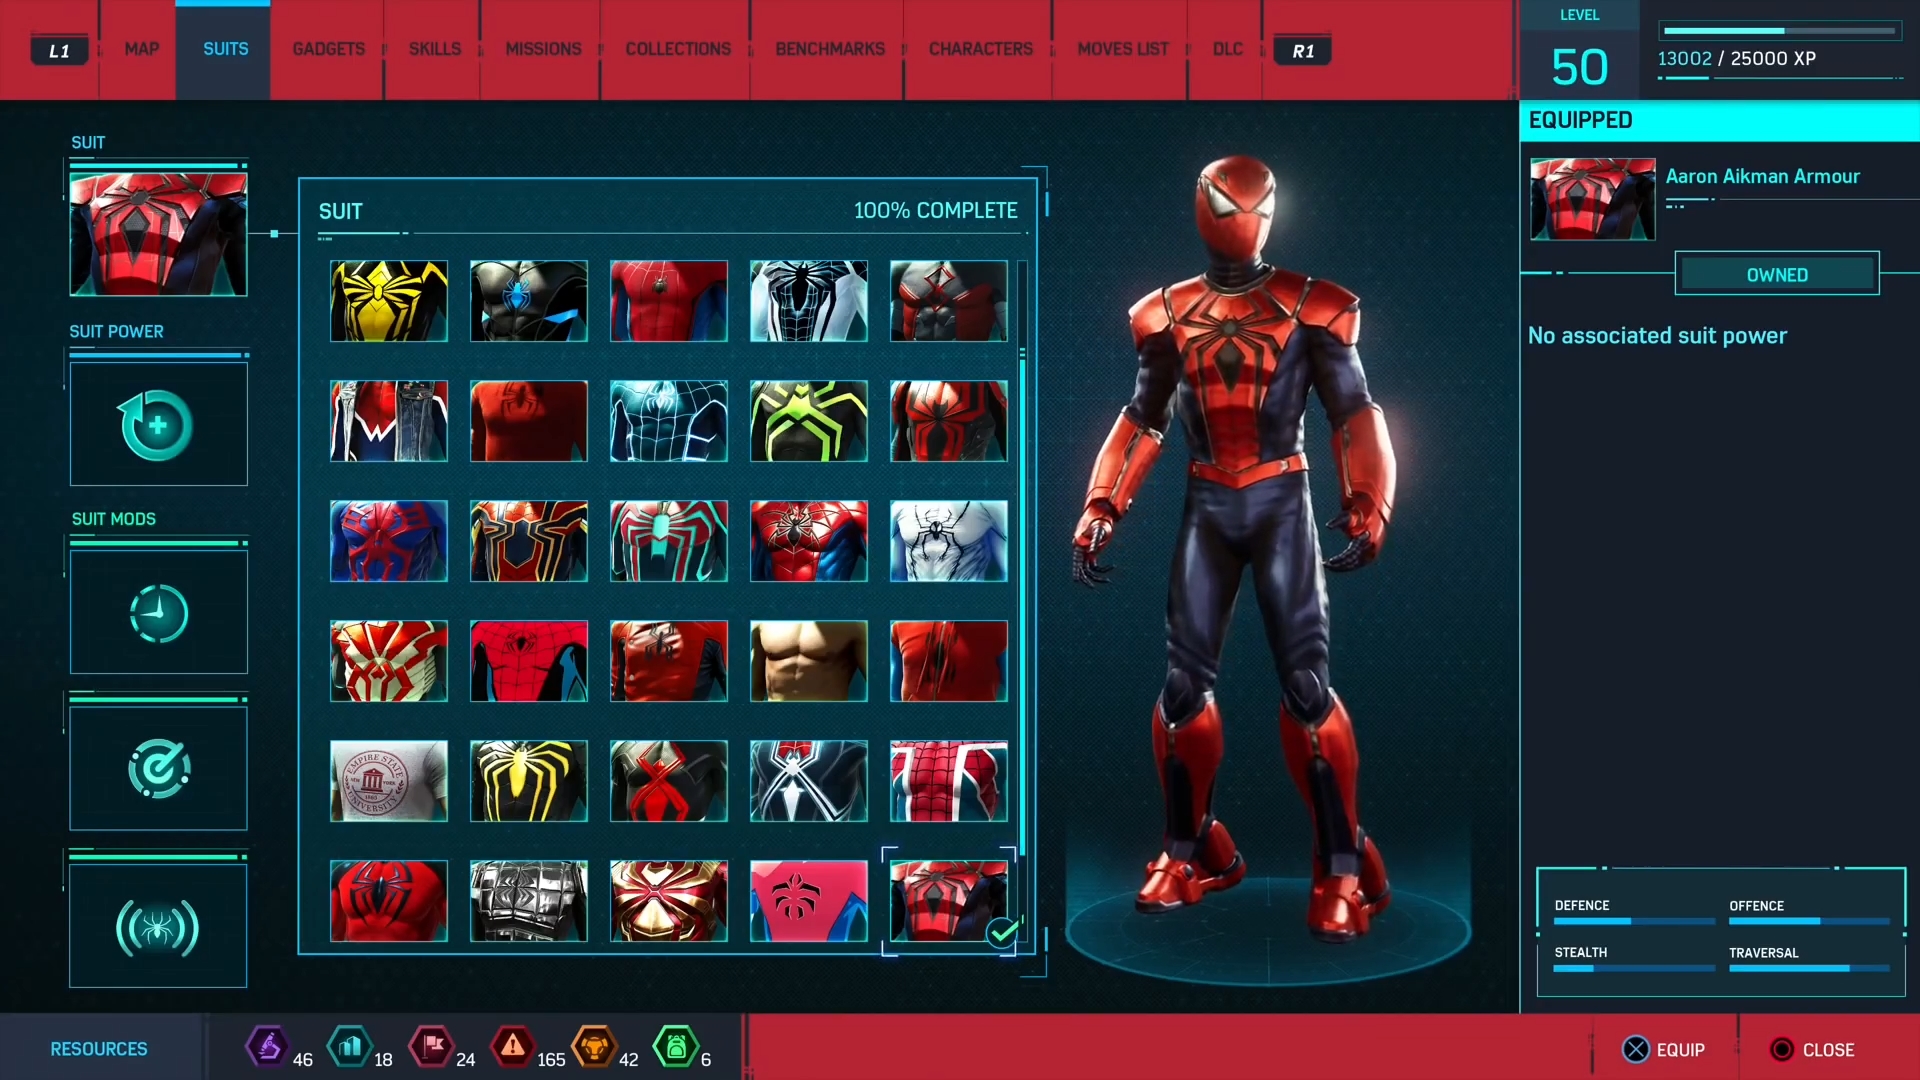The width and height of the screenshot is (1920, 1080).
Task: Click the OWNED button
Action: 1777,274
